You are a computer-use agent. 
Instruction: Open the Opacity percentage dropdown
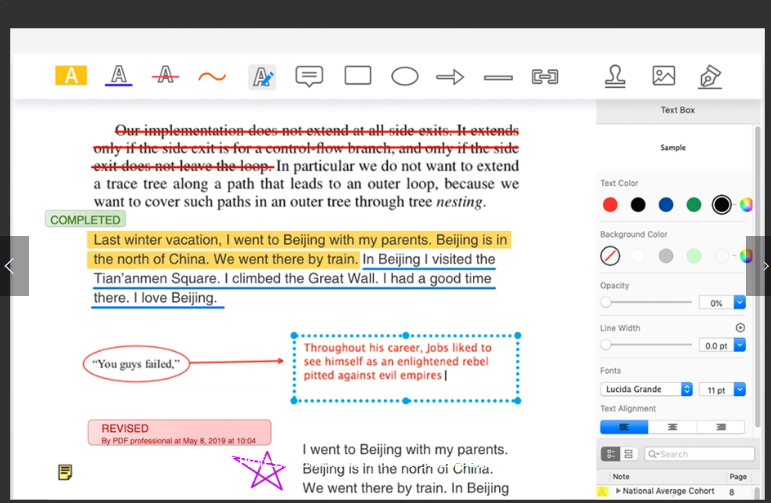point(740,302)
